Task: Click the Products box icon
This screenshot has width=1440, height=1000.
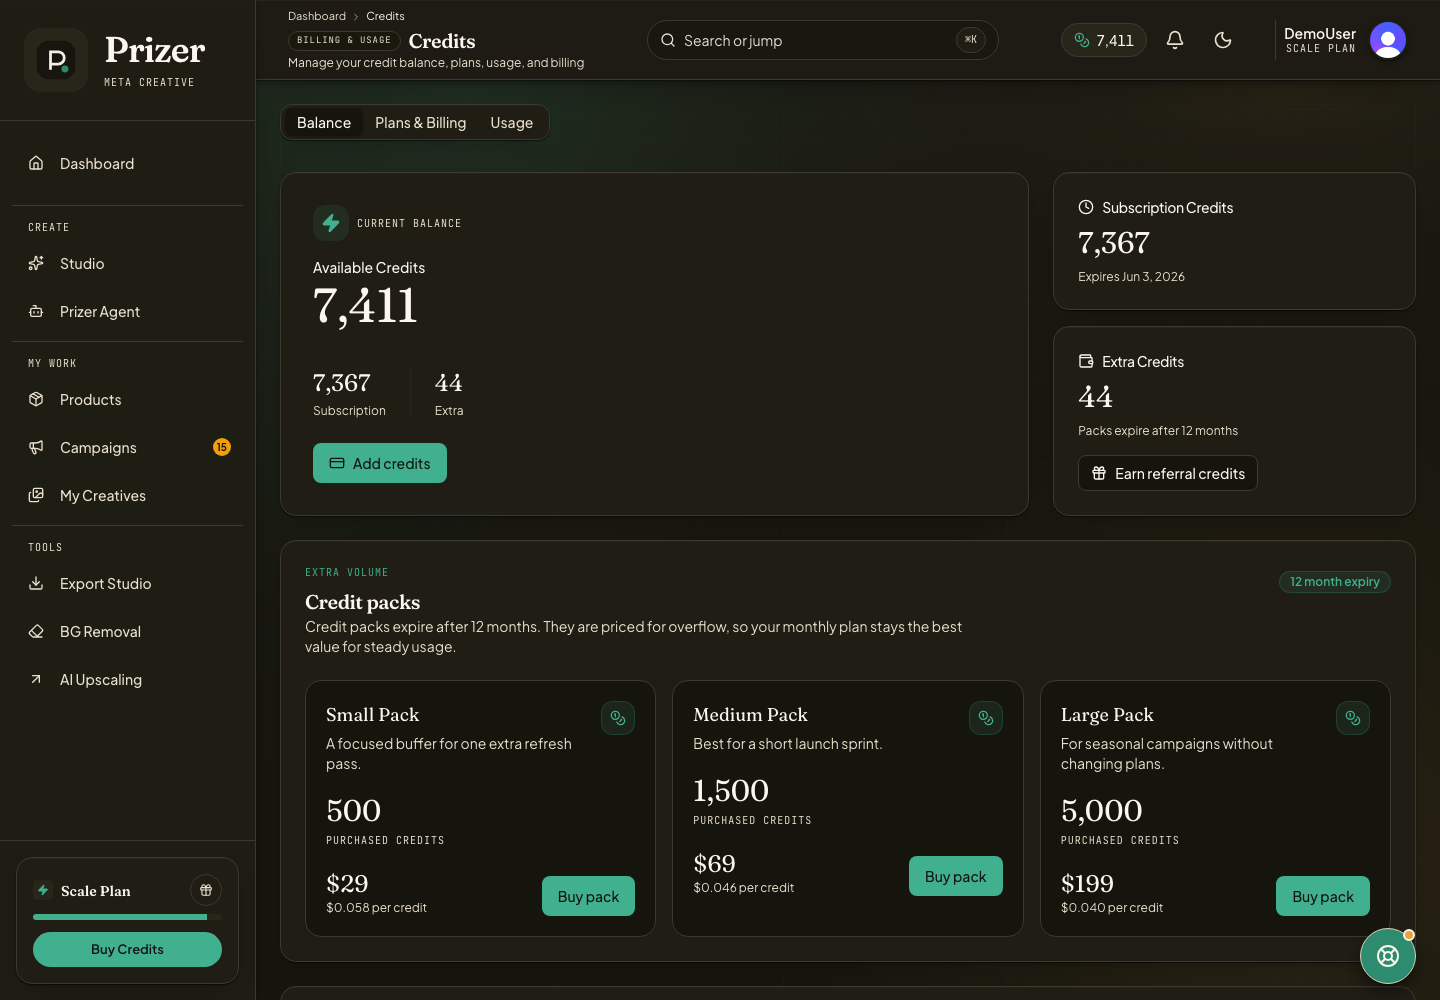Action: 36,399
